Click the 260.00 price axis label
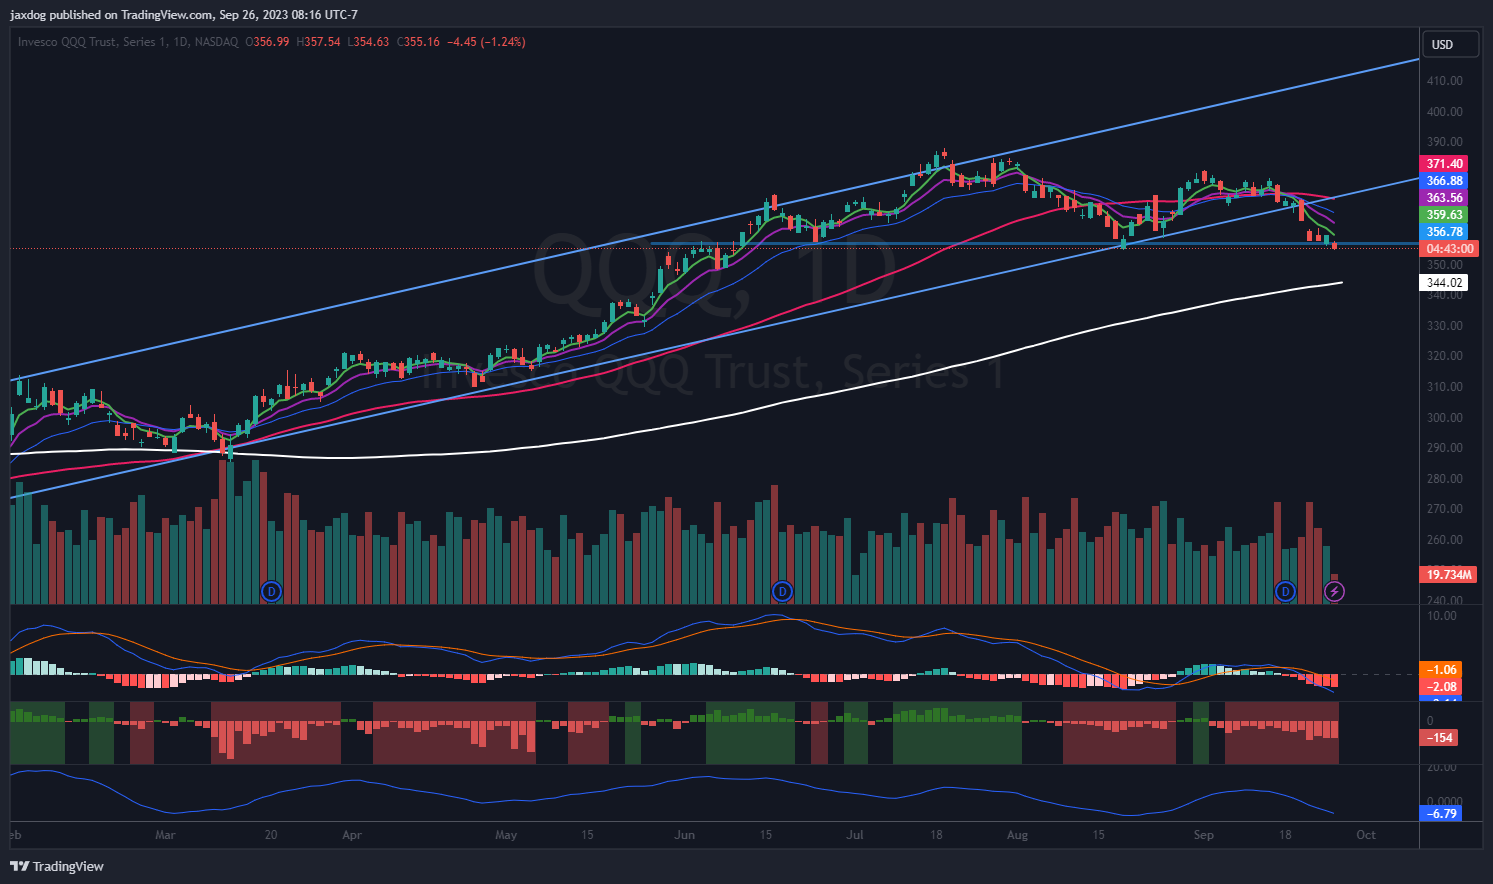1493x884 pixels. [x=1444, y=539]
